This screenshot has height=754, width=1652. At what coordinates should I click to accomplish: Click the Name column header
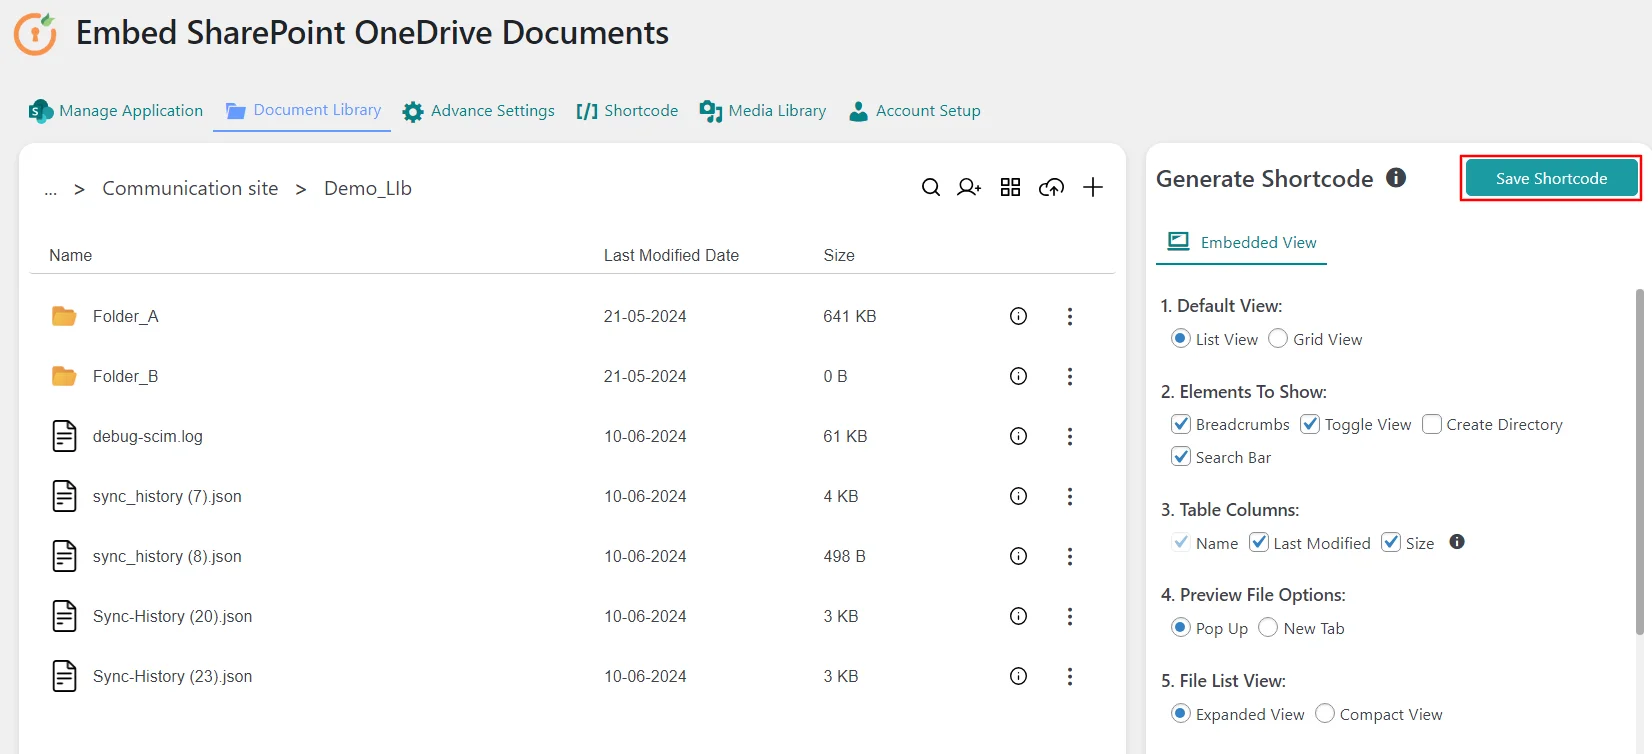(71, 255)
